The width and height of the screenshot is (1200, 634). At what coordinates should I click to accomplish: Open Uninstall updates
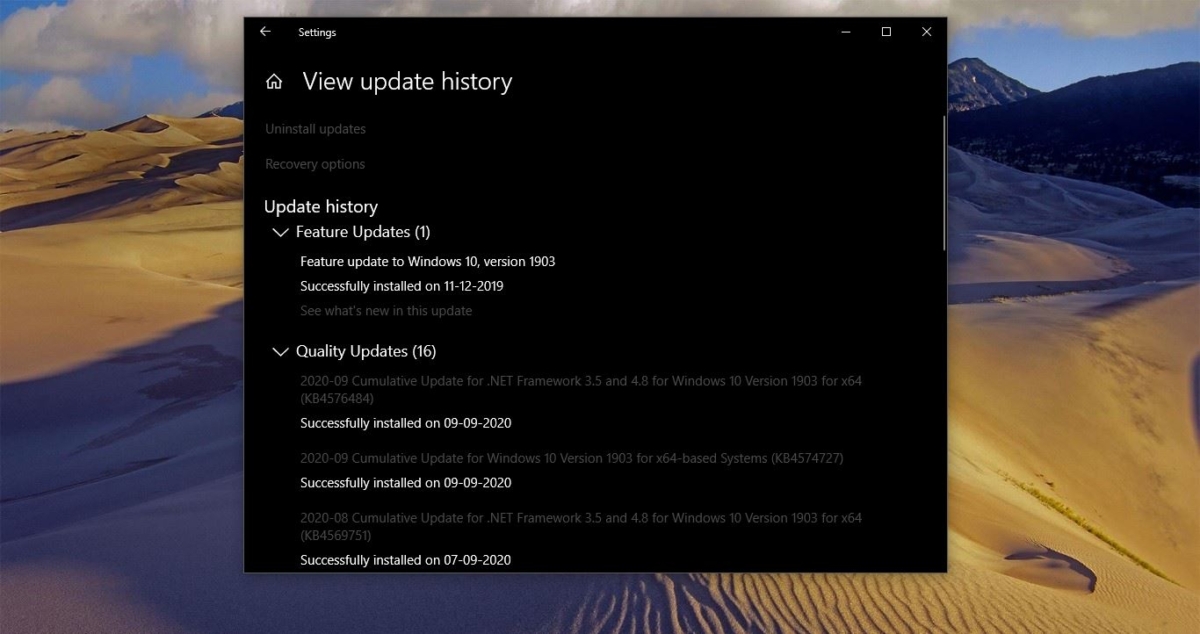coord(315,128)
